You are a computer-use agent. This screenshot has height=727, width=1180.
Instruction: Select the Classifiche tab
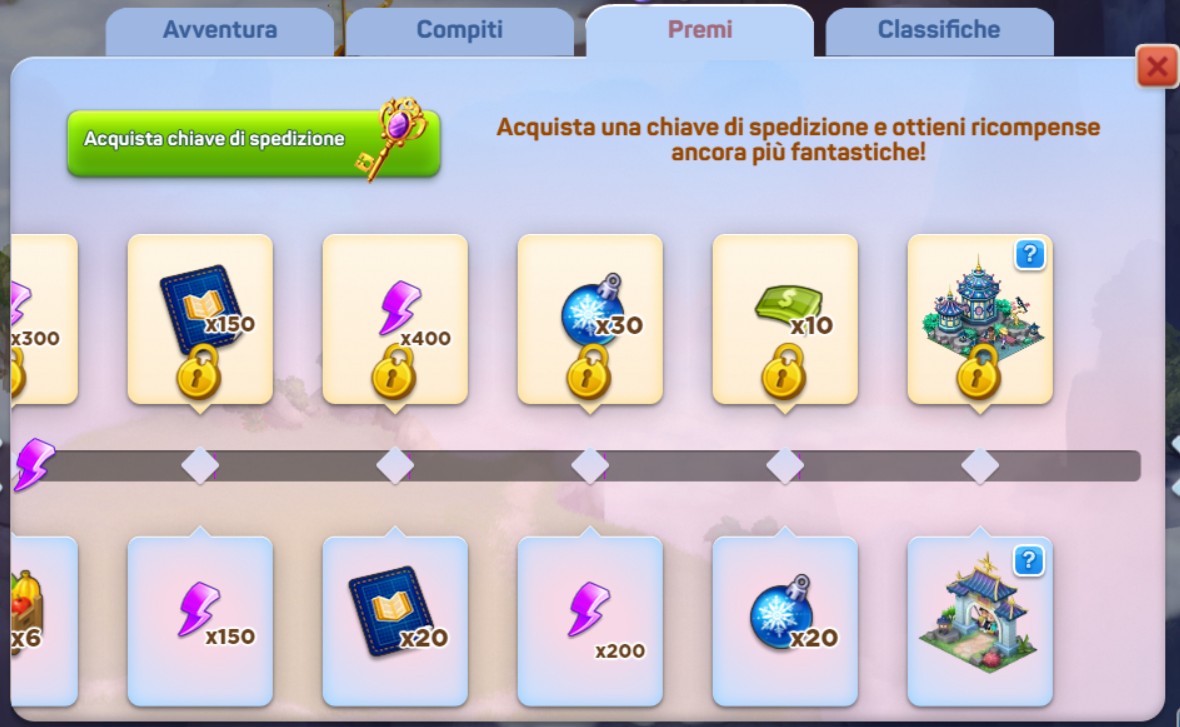[938, 32]
